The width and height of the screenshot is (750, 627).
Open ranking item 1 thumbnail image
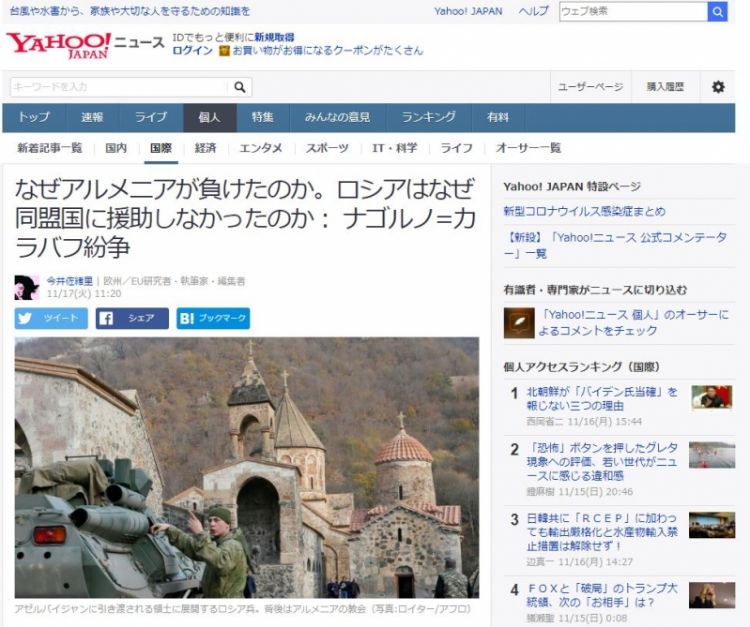[x=711, y=397]
